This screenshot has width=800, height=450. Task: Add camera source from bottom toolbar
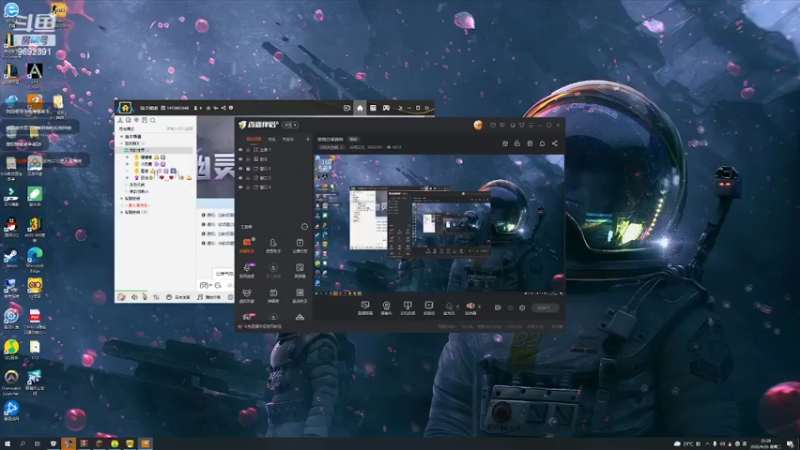tap(386, 307)
